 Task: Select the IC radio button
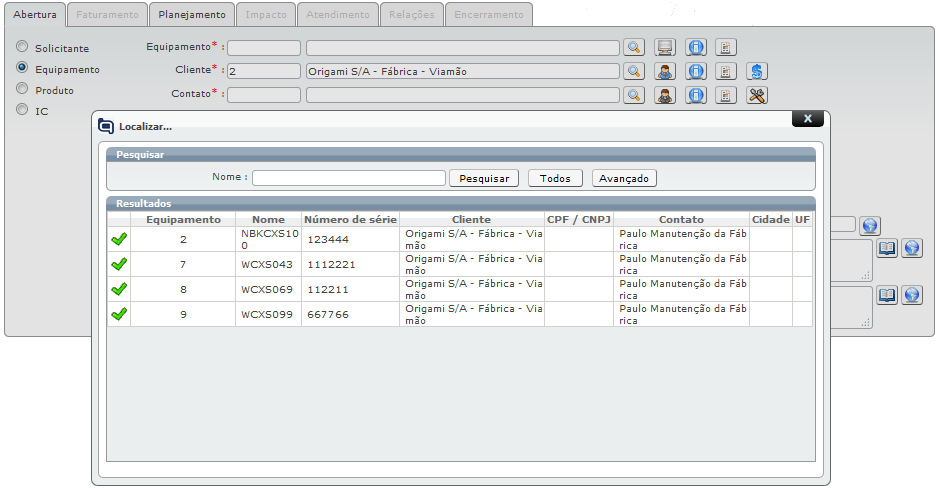tap(22, 110)
